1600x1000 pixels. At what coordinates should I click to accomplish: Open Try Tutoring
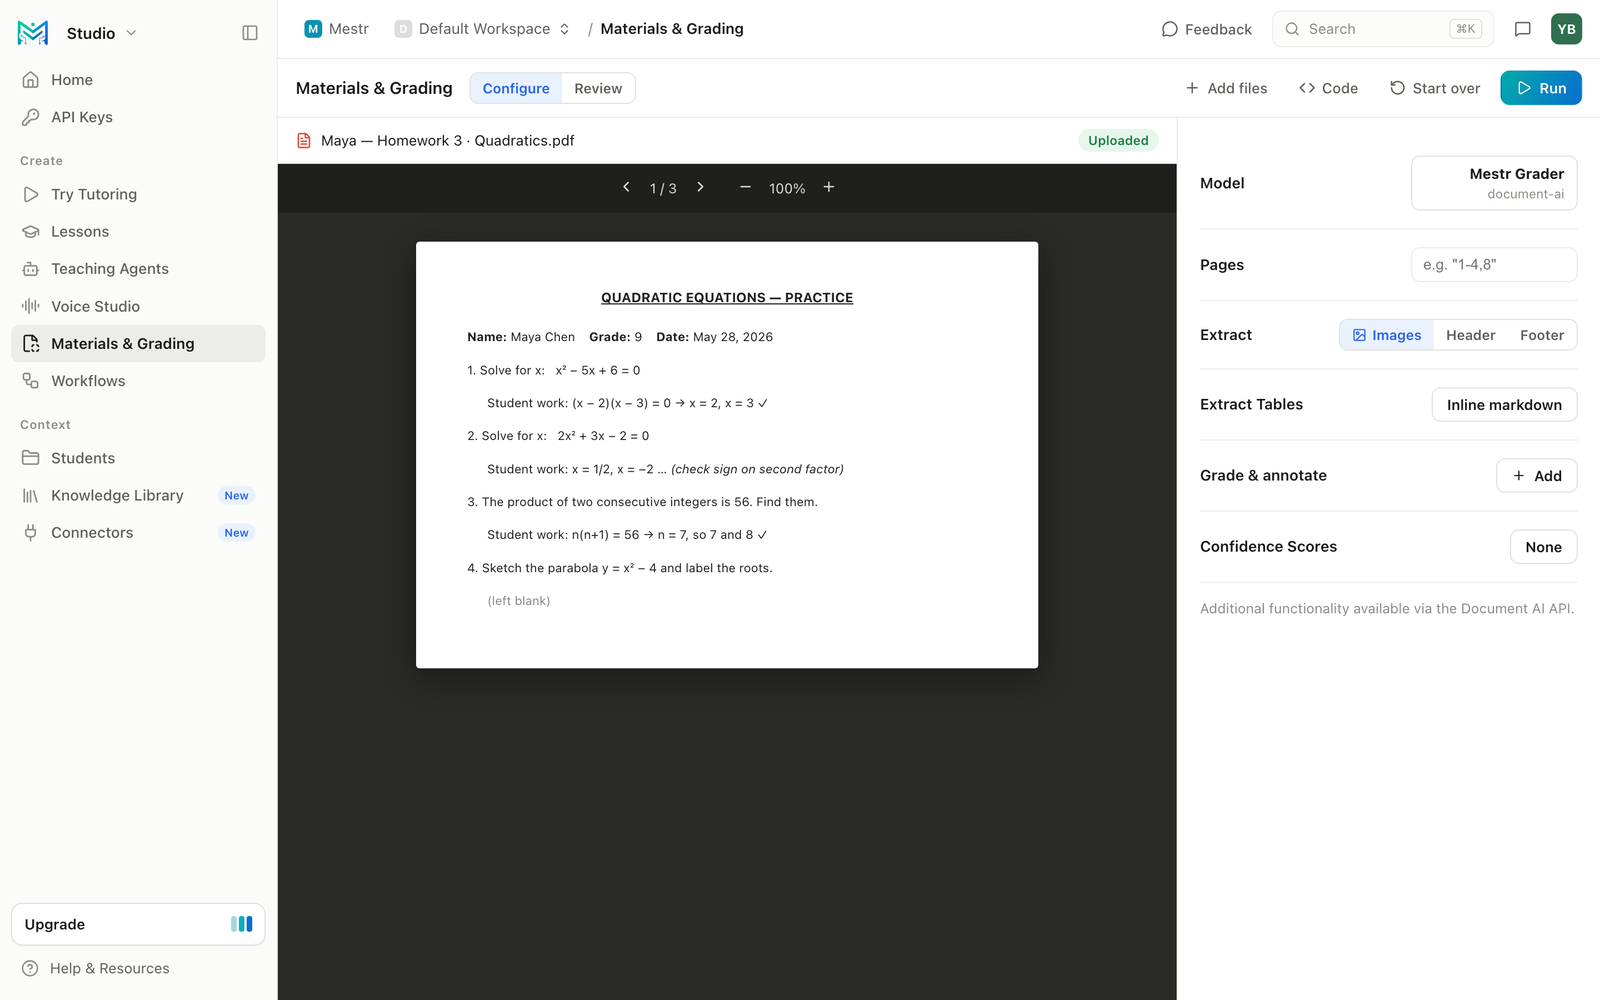click(x=138, y=194)
